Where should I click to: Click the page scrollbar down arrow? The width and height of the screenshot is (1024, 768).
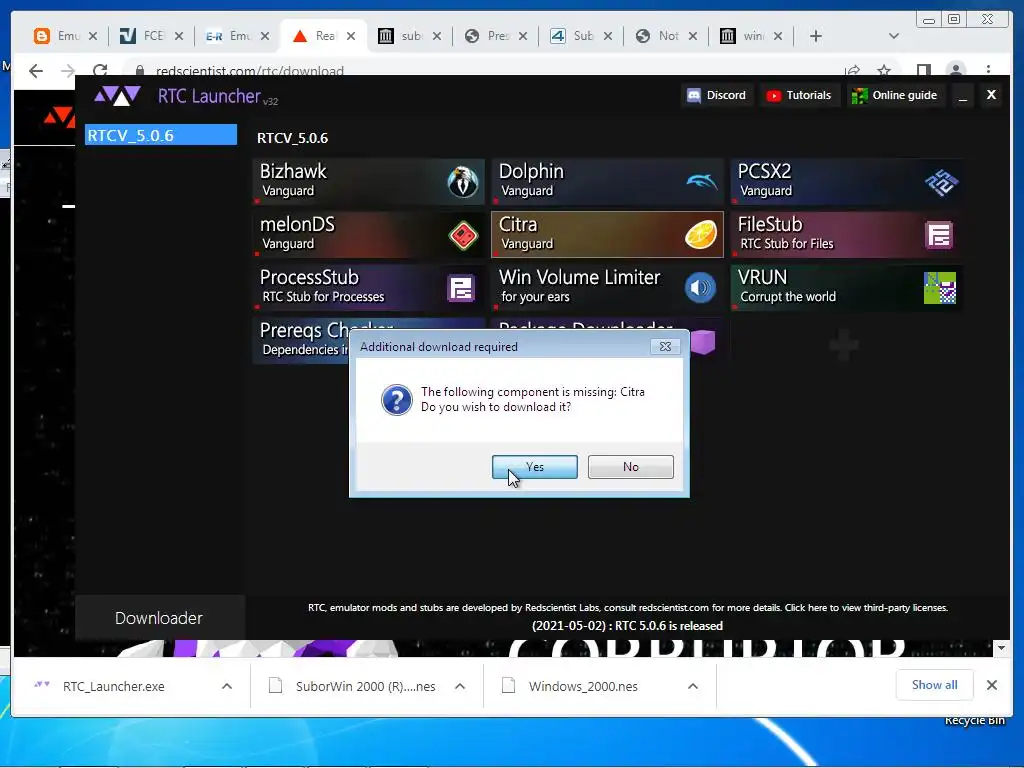(x=1002, y=648)
